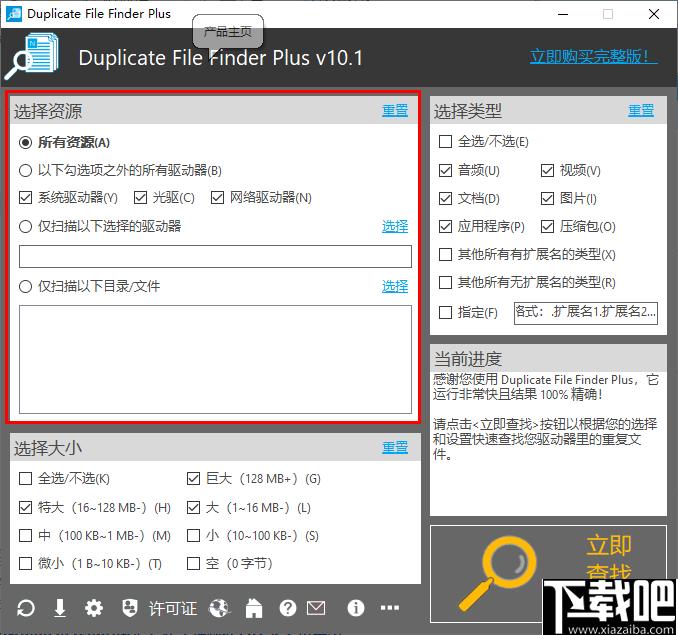Open the more options ellipsis menu
The image size is (678, 635).
point(390,608)
